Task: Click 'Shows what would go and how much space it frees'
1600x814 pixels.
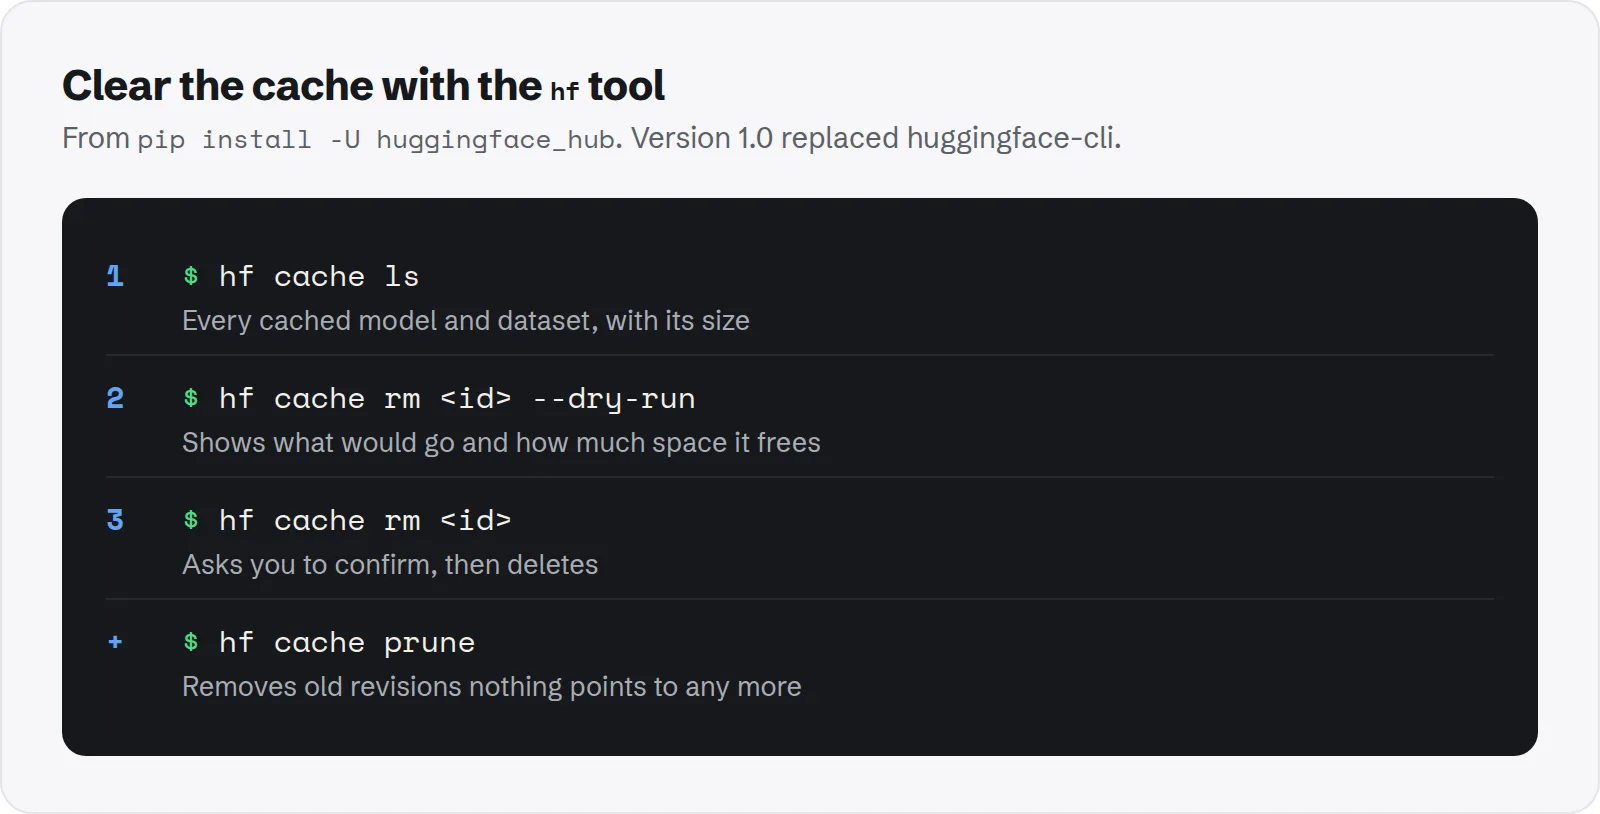Action: pyautogui.click(x=501, y=443)
